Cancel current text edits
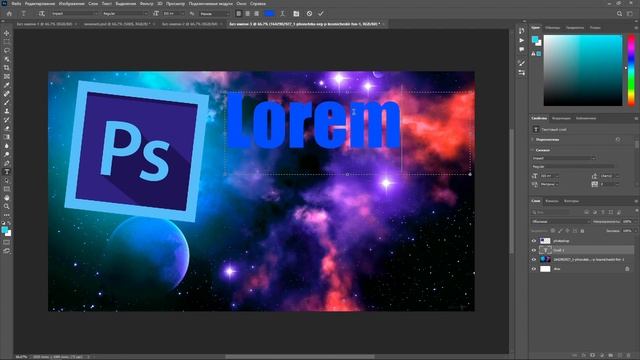The height and width of the screenshot is (360, 640). pos(309,13)
